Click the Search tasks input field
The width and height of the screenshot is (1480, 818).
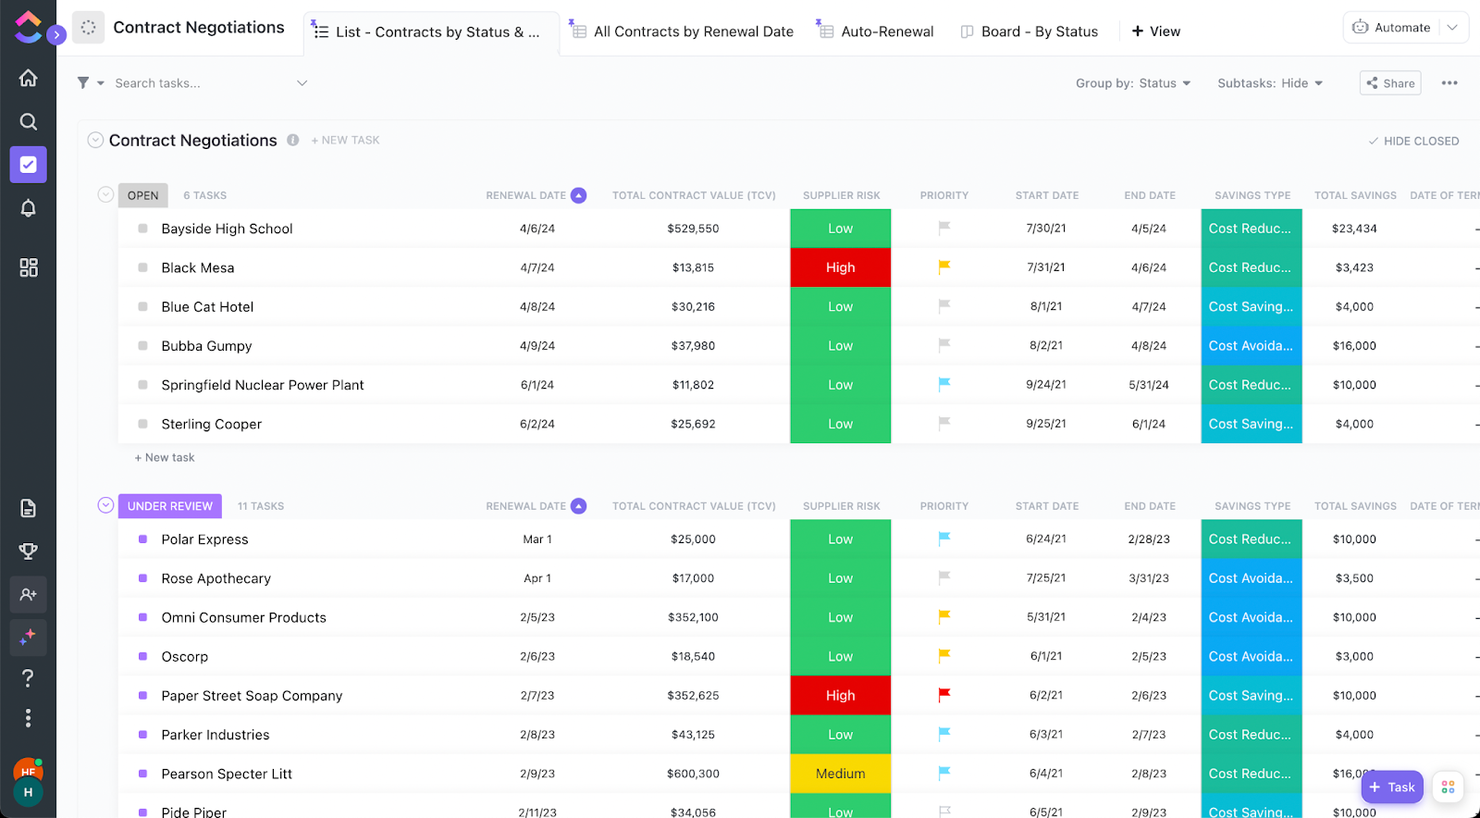click(200, 83)
